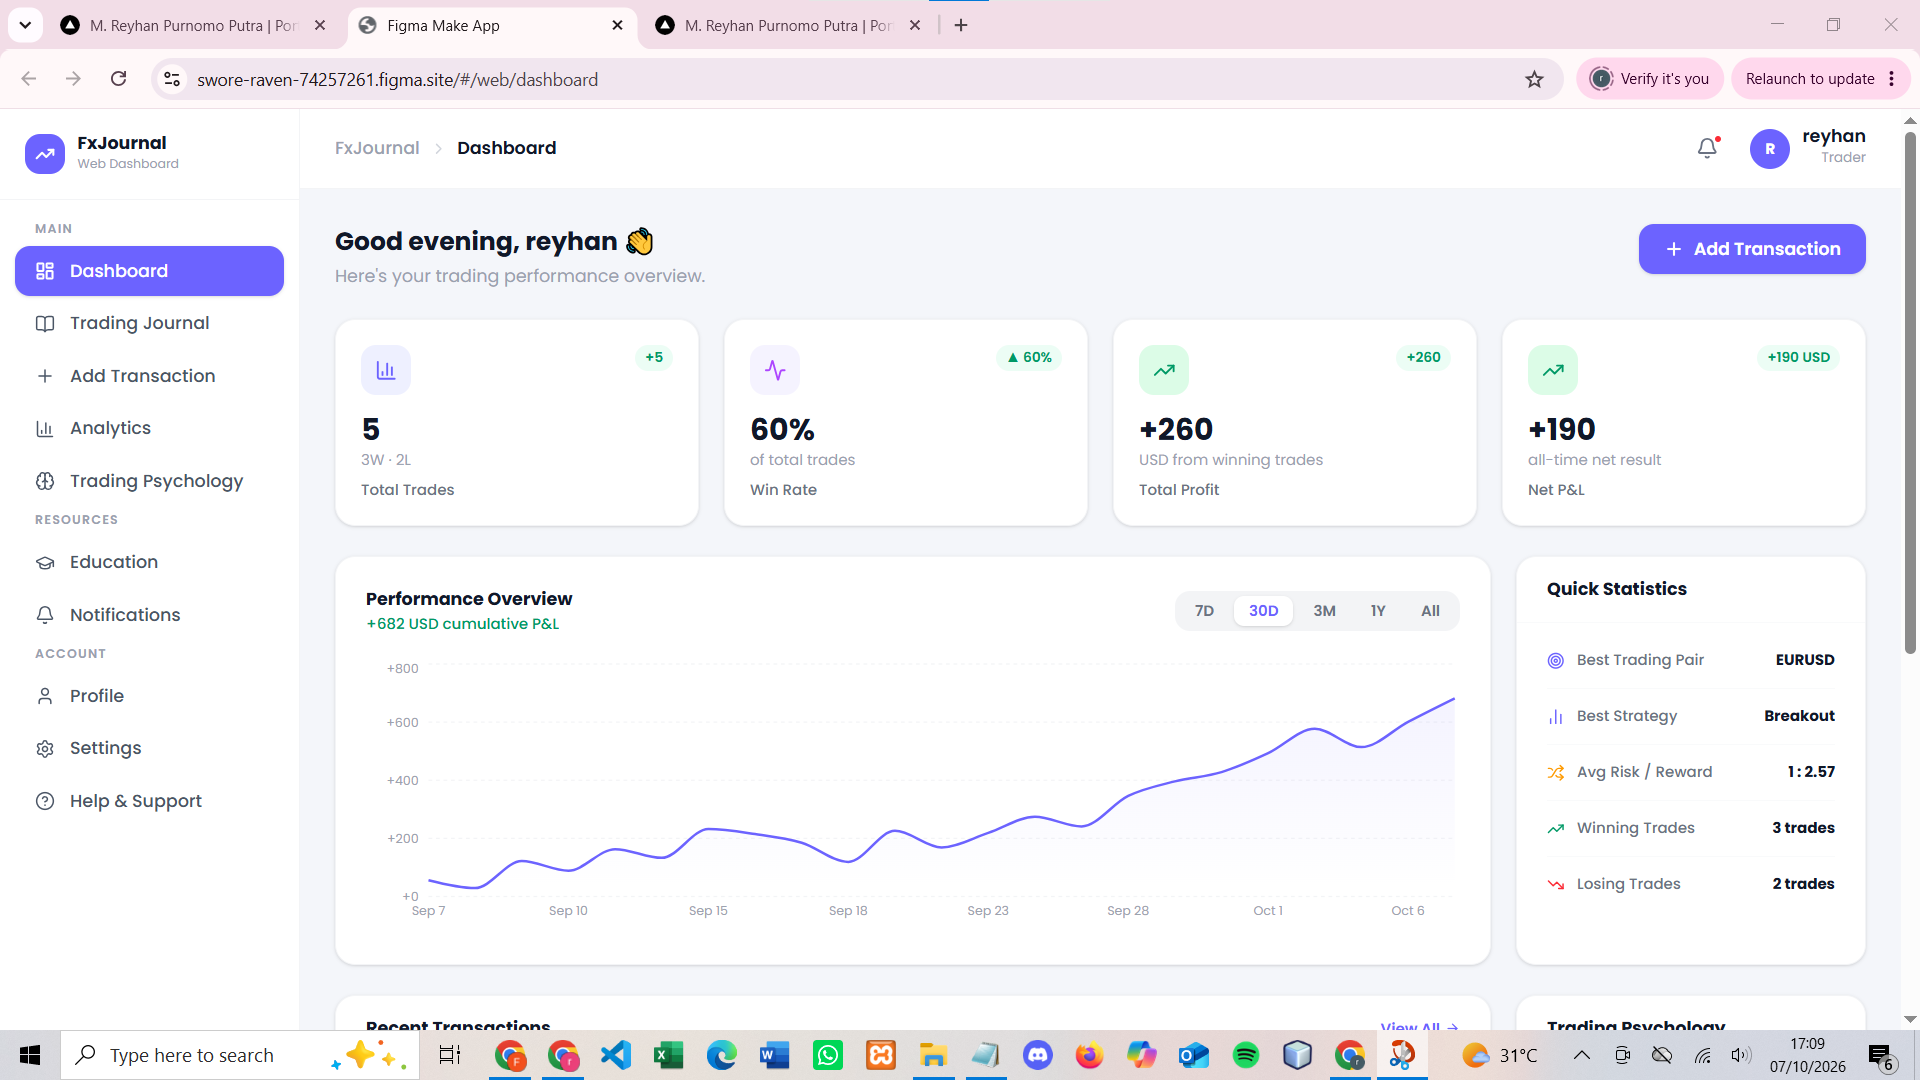
Task: Click the Windows taskbar search box
Action: point(240,1055)
